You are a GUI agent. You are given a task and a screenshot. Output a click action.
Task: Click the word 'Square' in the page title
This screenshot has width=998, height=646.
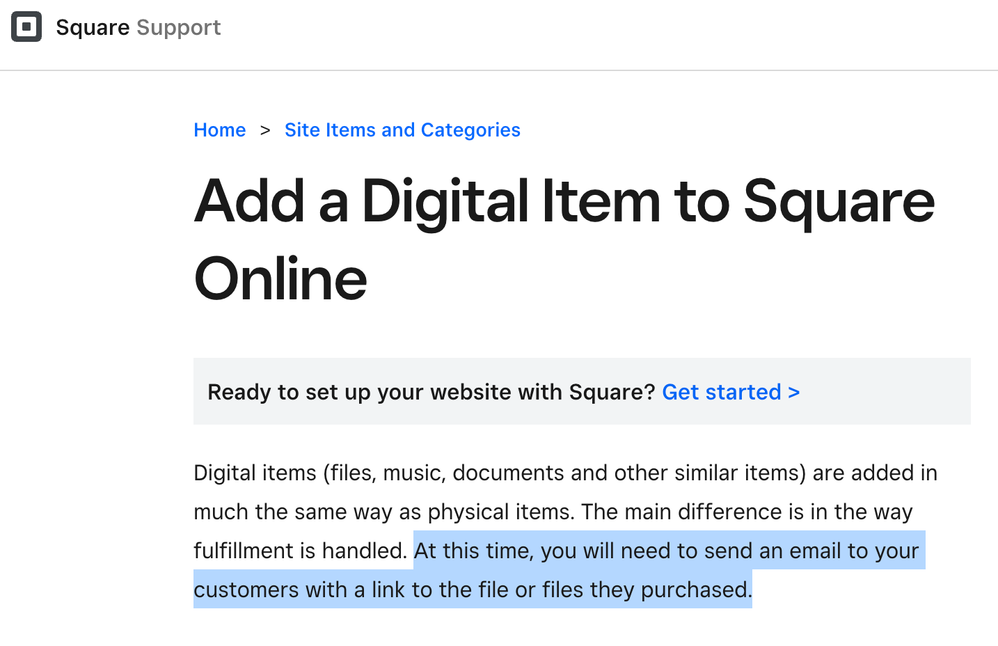pos(839,202)
